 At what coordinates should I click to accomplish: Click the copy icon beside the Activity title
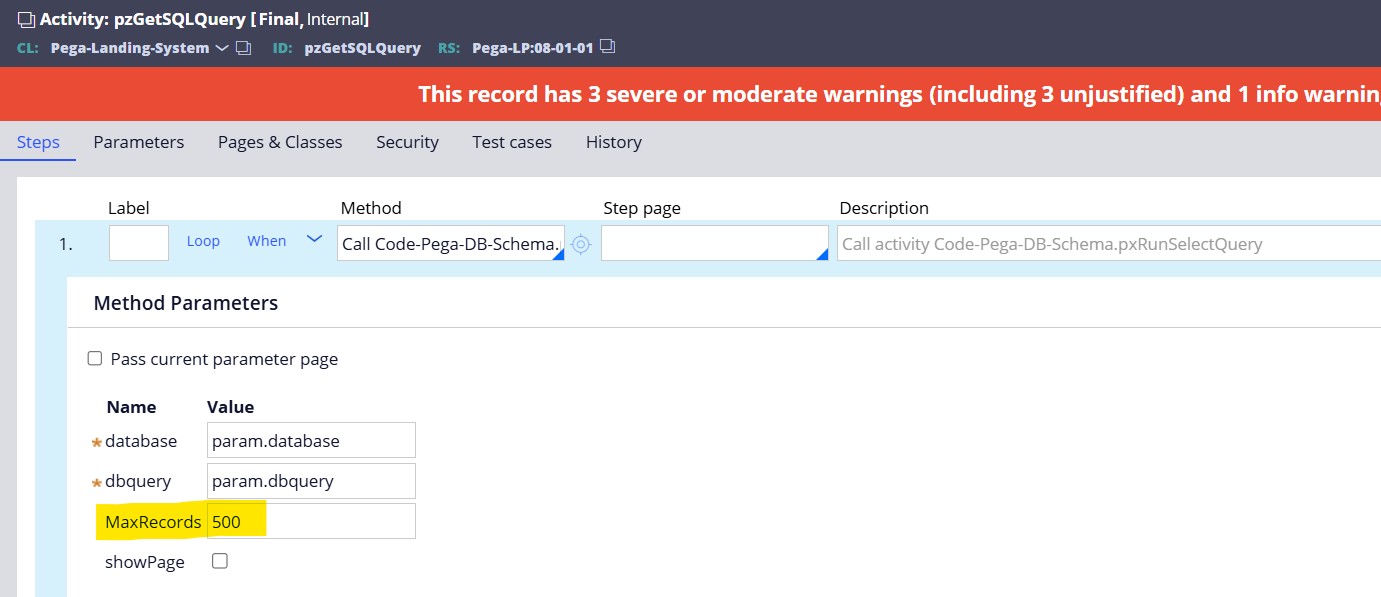(26, 19)
